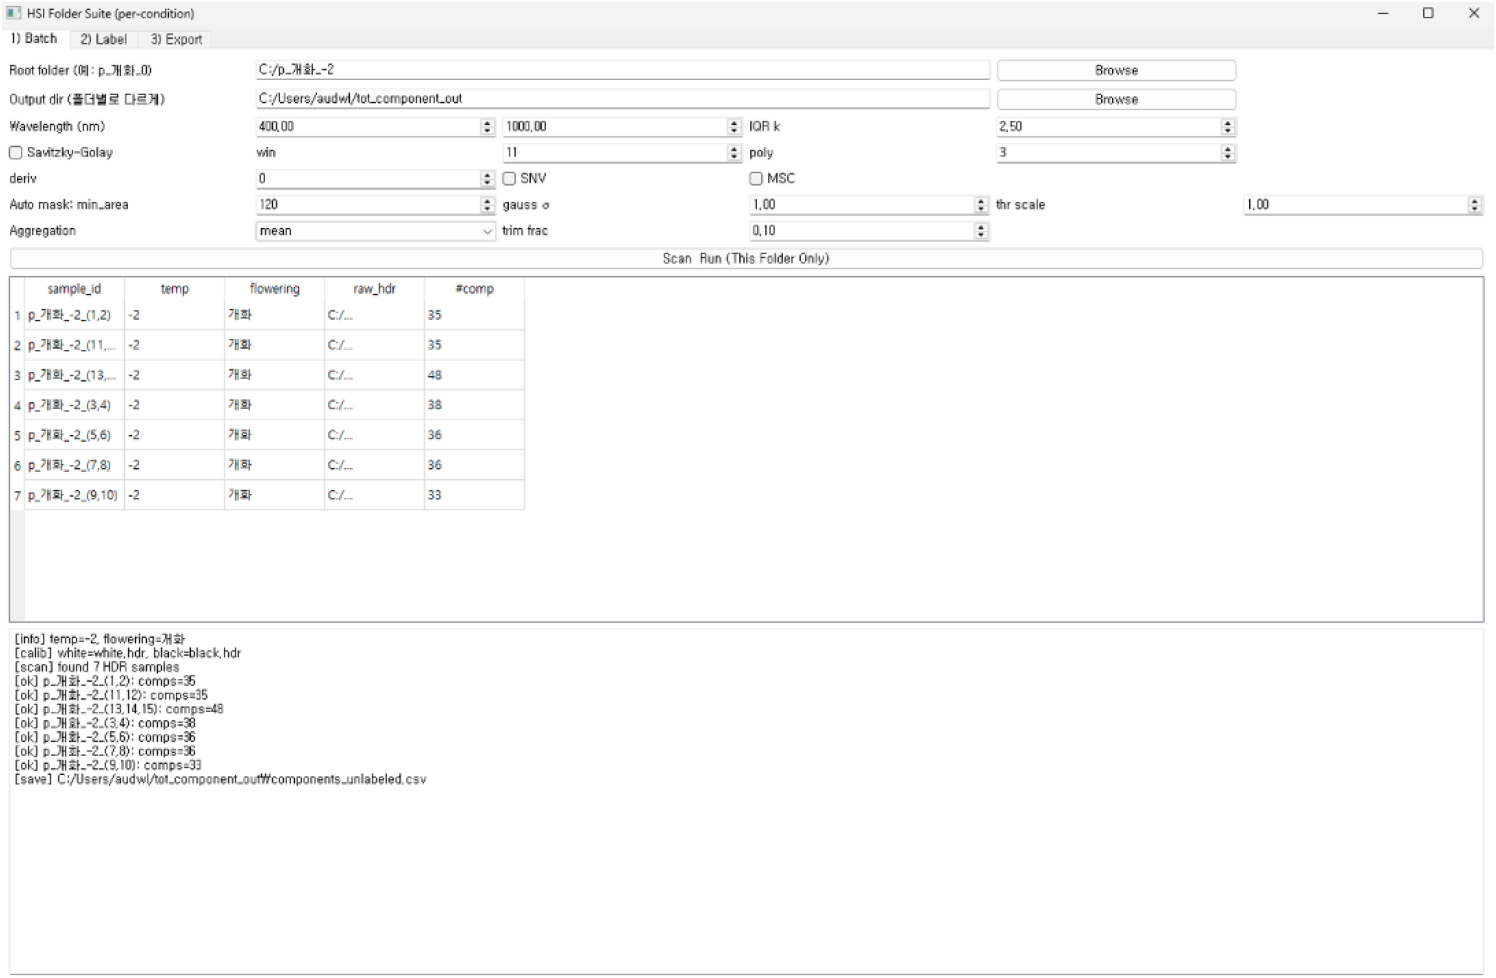The height and width of the screenshot is (978, 1496).
Task: Click #comp value 48 in row 3
Action: coord(474,375)
